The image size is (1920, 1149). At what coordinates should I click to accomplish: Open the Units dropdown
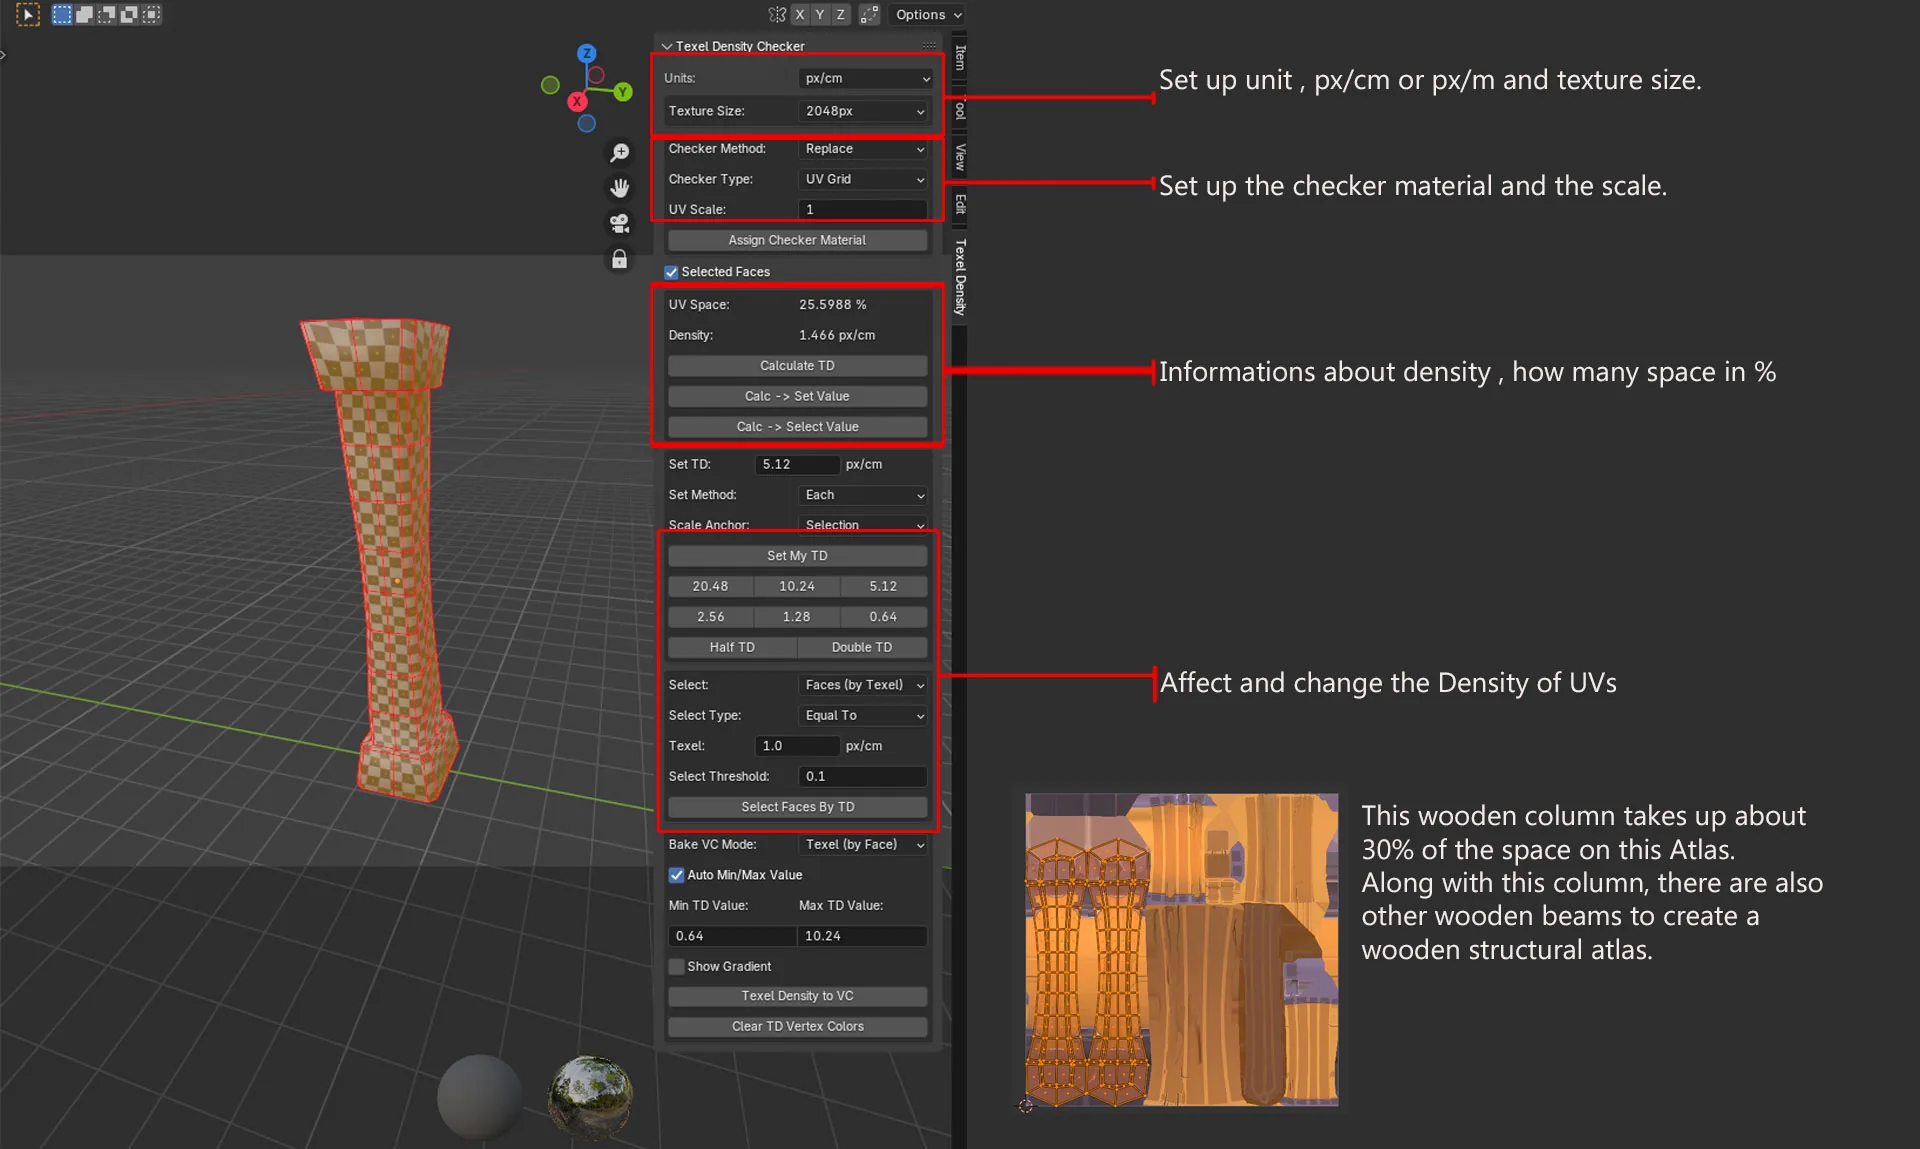(866, 78)
